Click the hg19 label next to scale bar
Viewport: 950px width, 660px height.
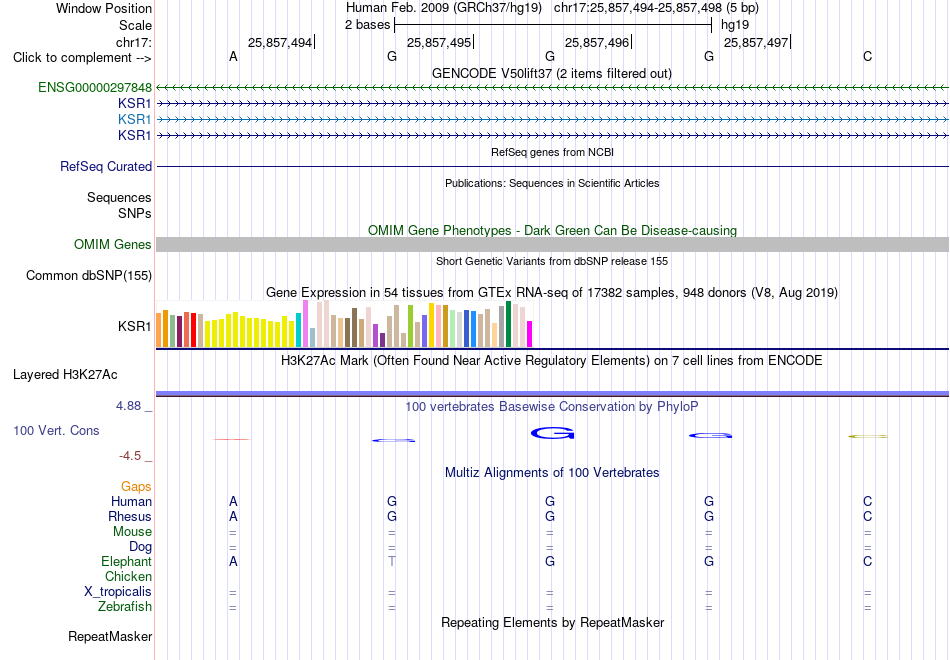735,25
